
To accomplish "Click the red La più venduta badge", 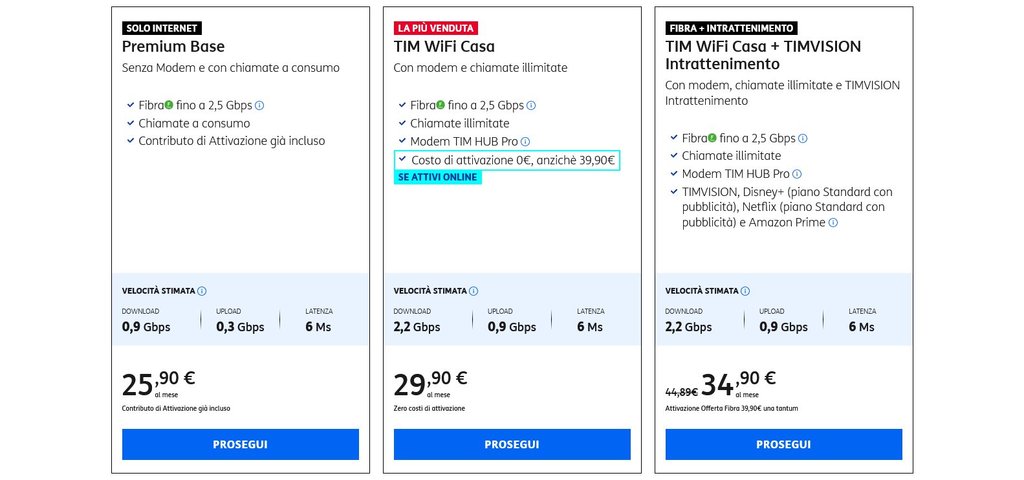I will coord(436,28).
